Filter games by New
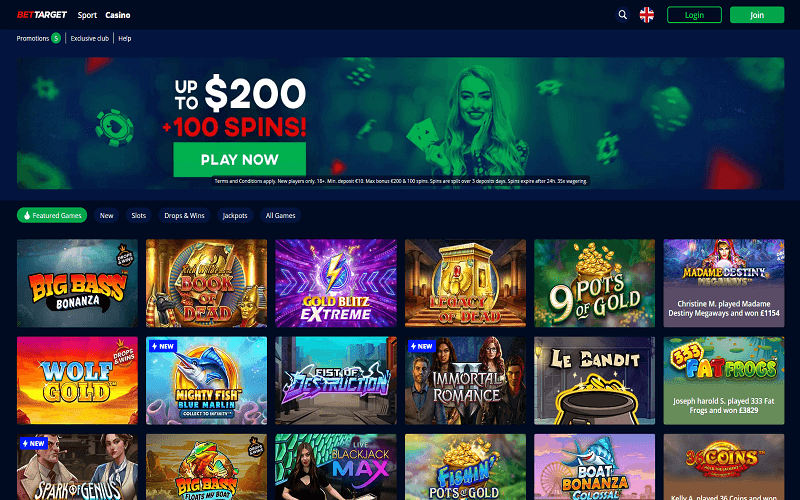This screenshot has height=500, width=800. 107,215
